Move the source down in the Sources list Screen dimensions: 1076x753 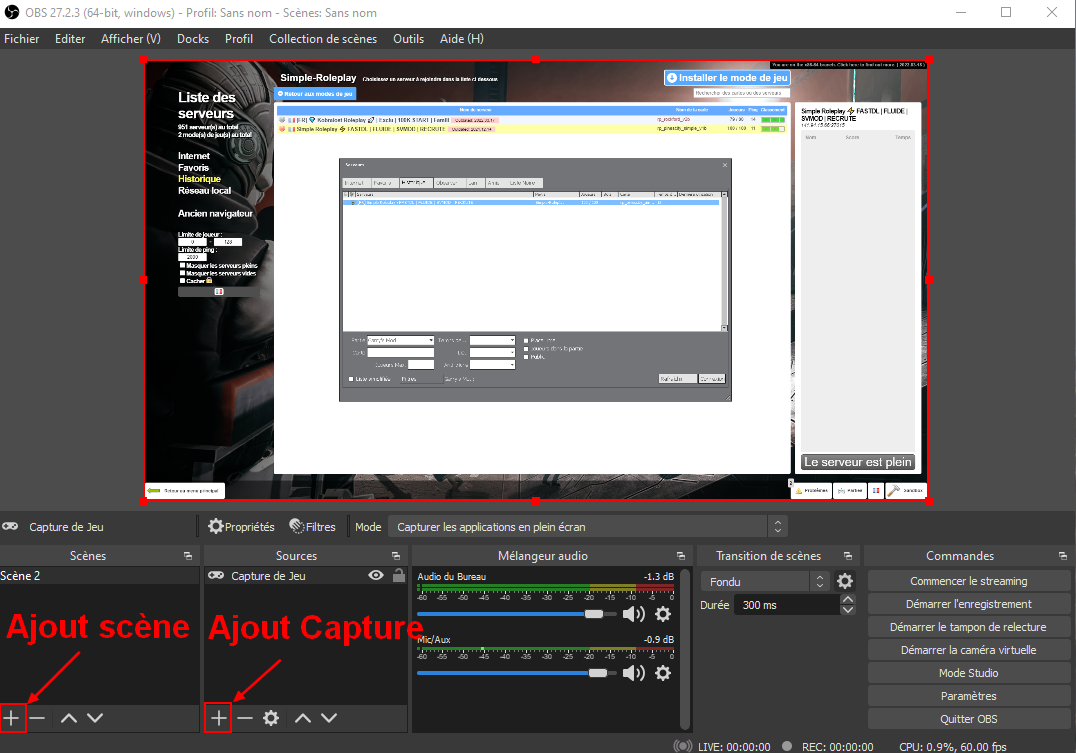click(x=329, y=718)
